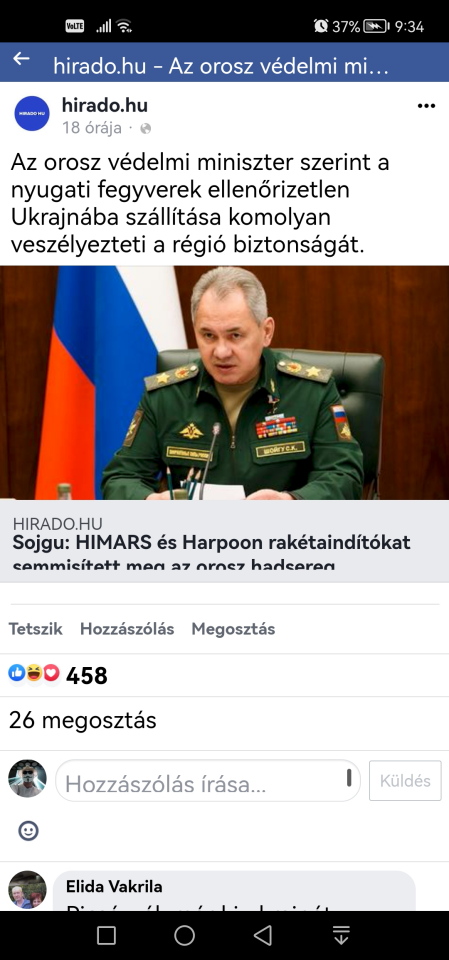Tap the back arrow in header
Image resolution: width=449 pixels, height=960 pixels.
[x=21, y=59]
